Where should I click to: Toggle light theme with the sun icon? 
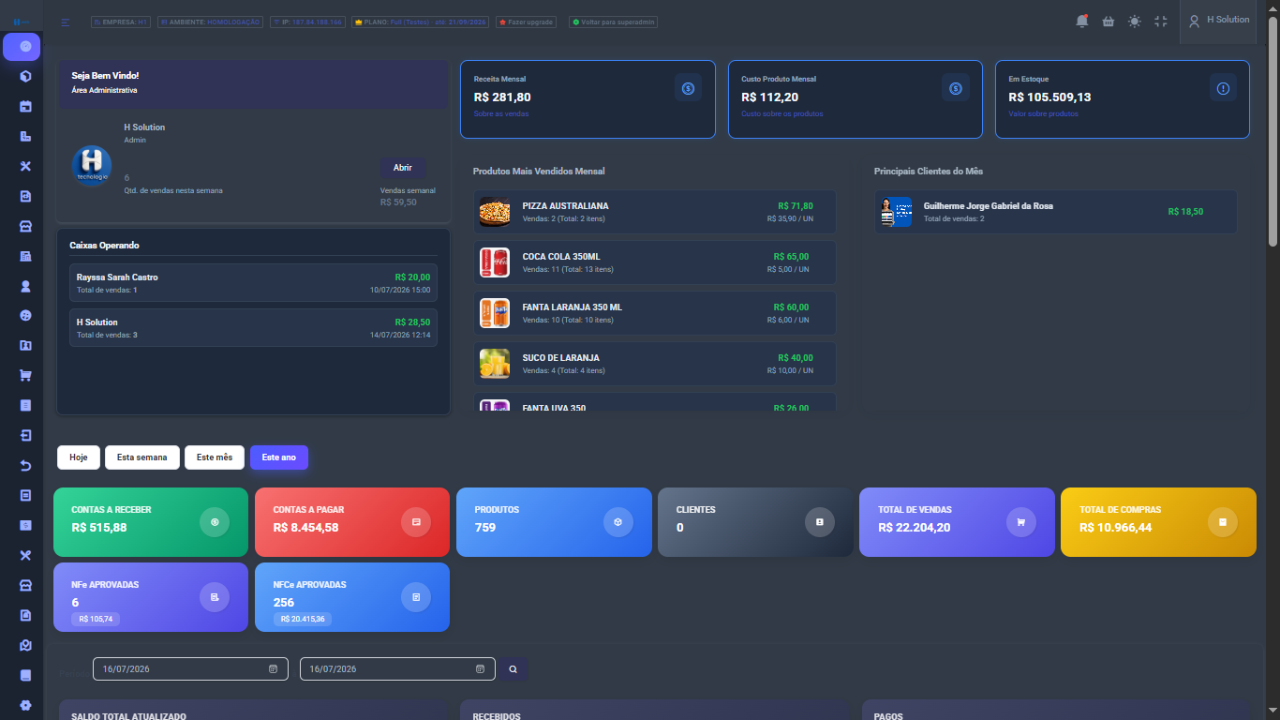[1134, 21]
